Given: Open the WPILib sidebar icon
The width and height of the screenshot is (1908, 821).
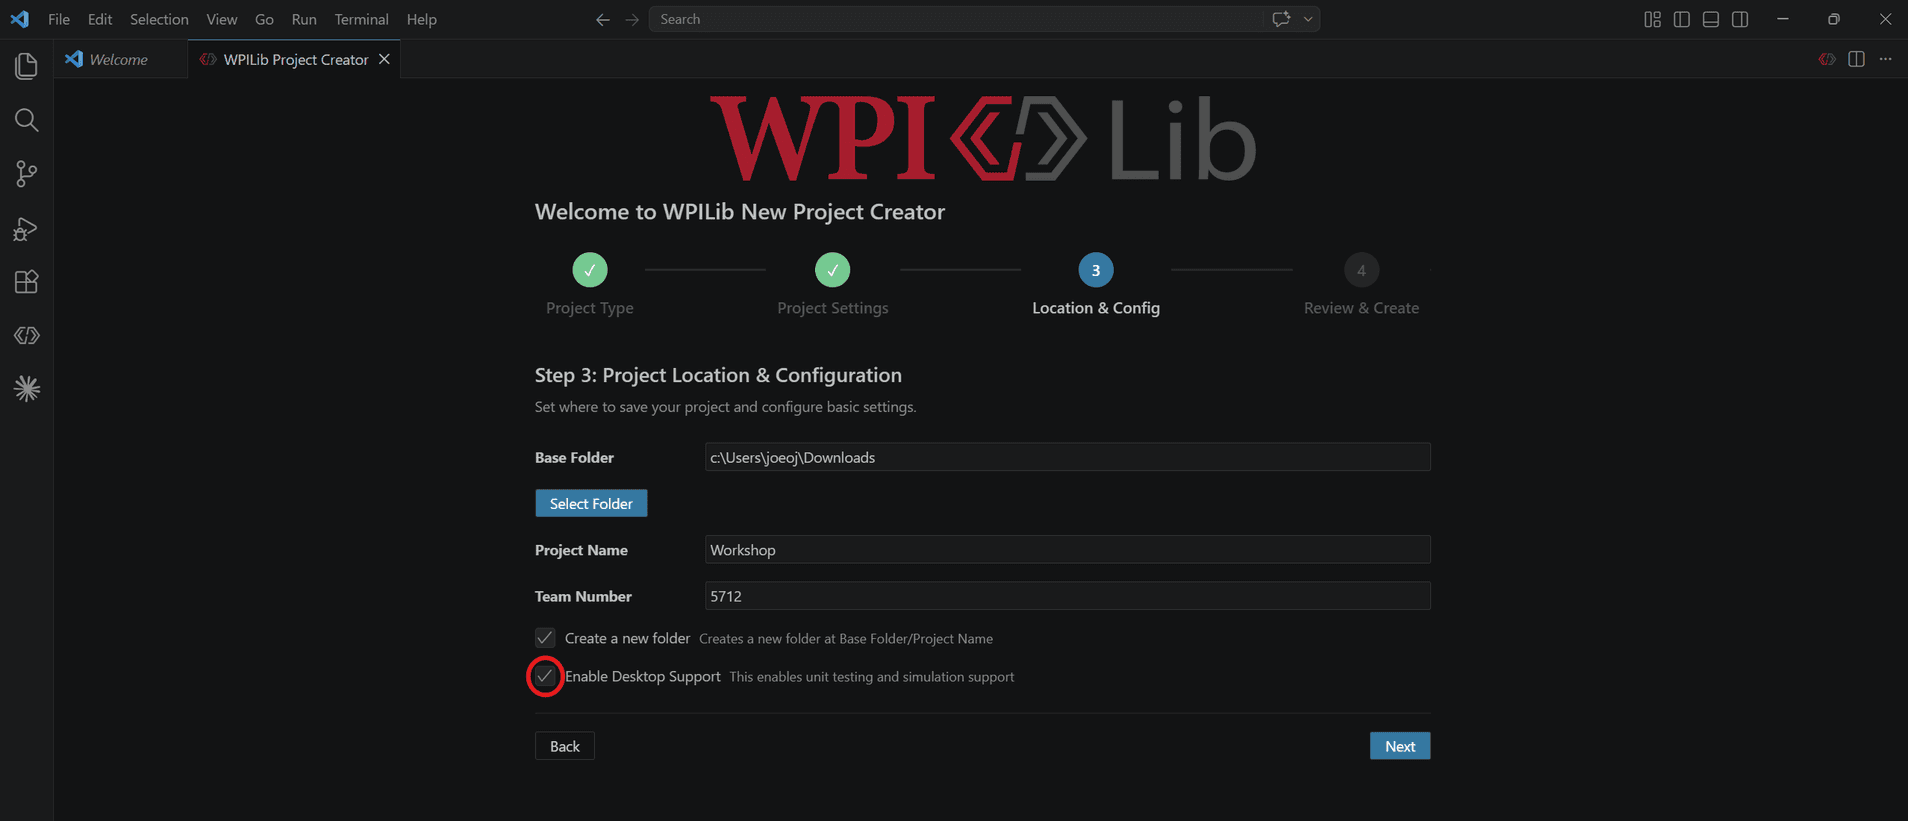Looking at the screenshot, I should coord(26,336).
